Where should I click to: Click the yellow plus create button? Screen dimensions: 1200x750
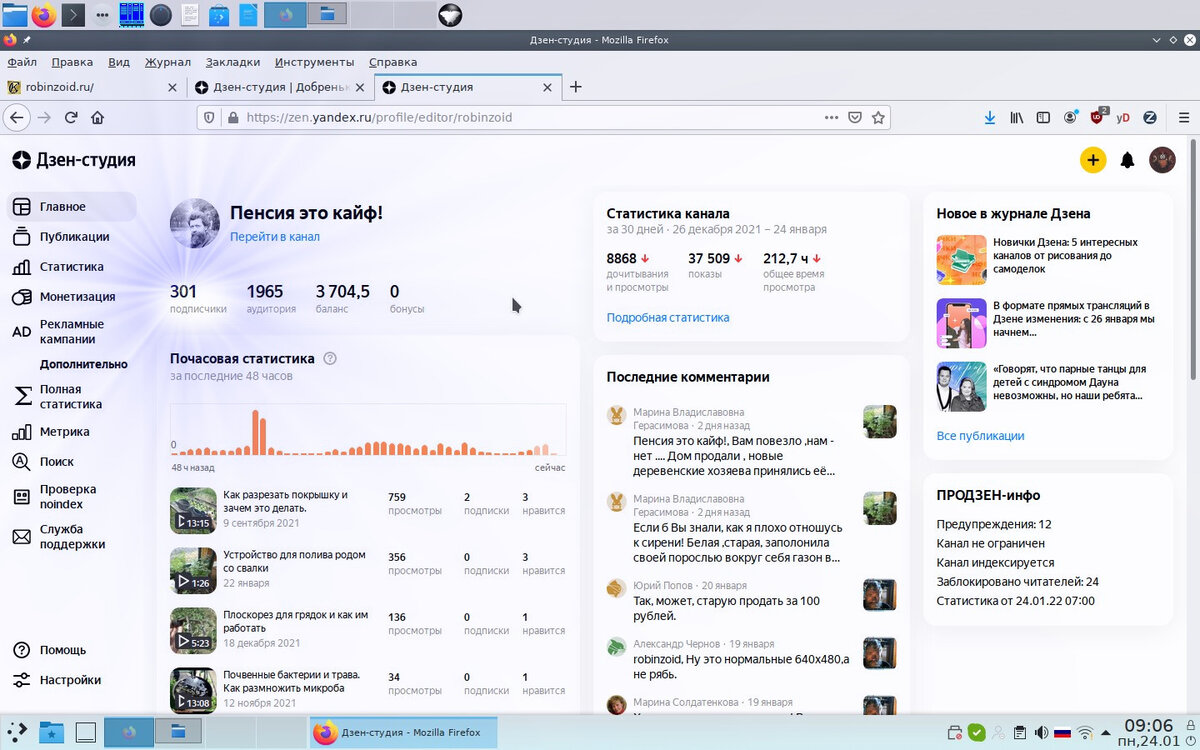click(x=1093, y=160)
